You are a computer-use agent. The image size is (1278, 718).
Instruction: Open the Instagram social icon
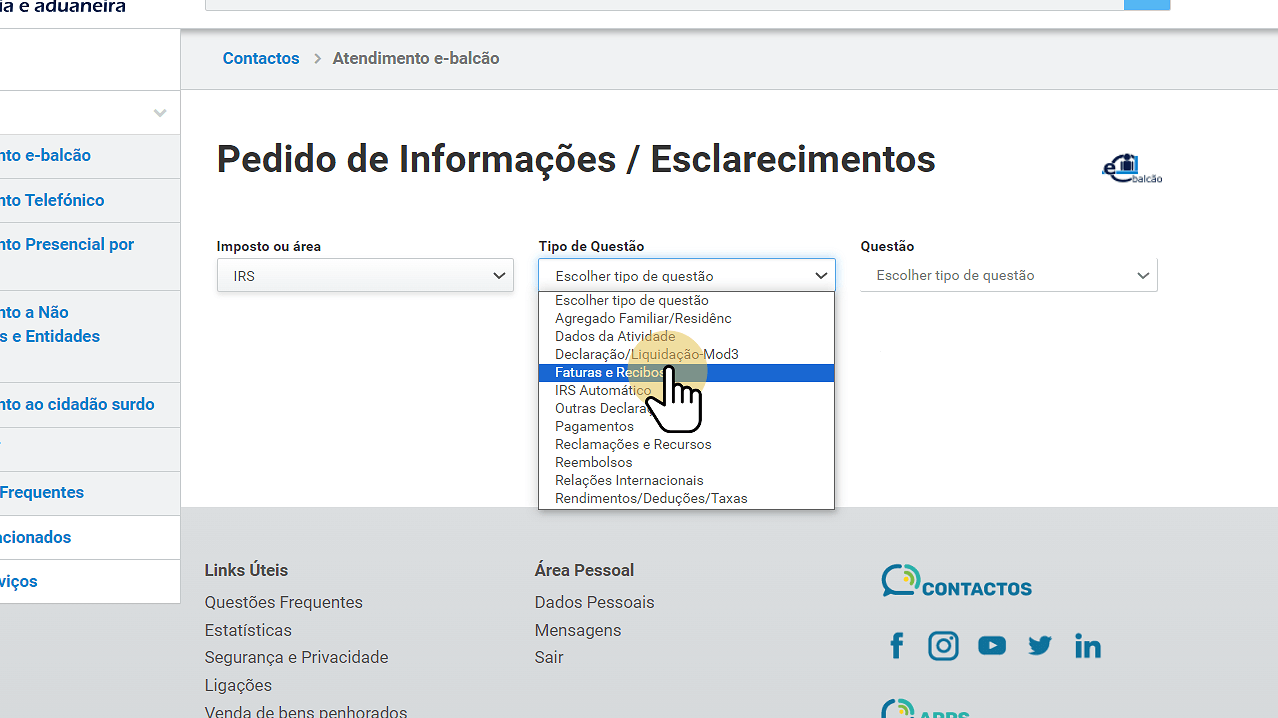pos(943,646)
